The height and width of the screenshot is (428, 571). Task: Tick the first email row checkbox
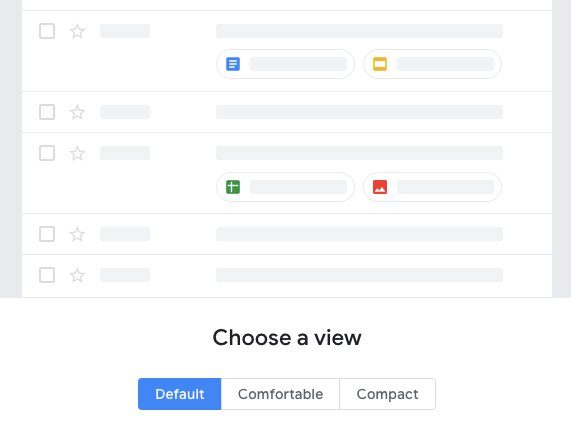tap(47, 31)
